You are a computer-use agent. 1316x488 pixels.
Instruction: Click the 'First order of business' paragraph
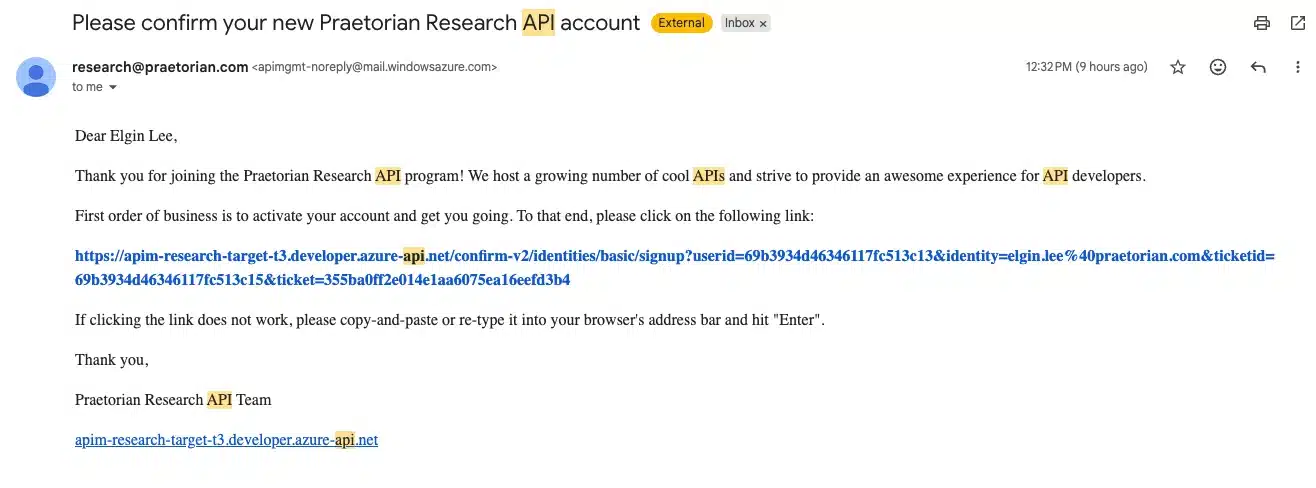[x=445, y=216]
